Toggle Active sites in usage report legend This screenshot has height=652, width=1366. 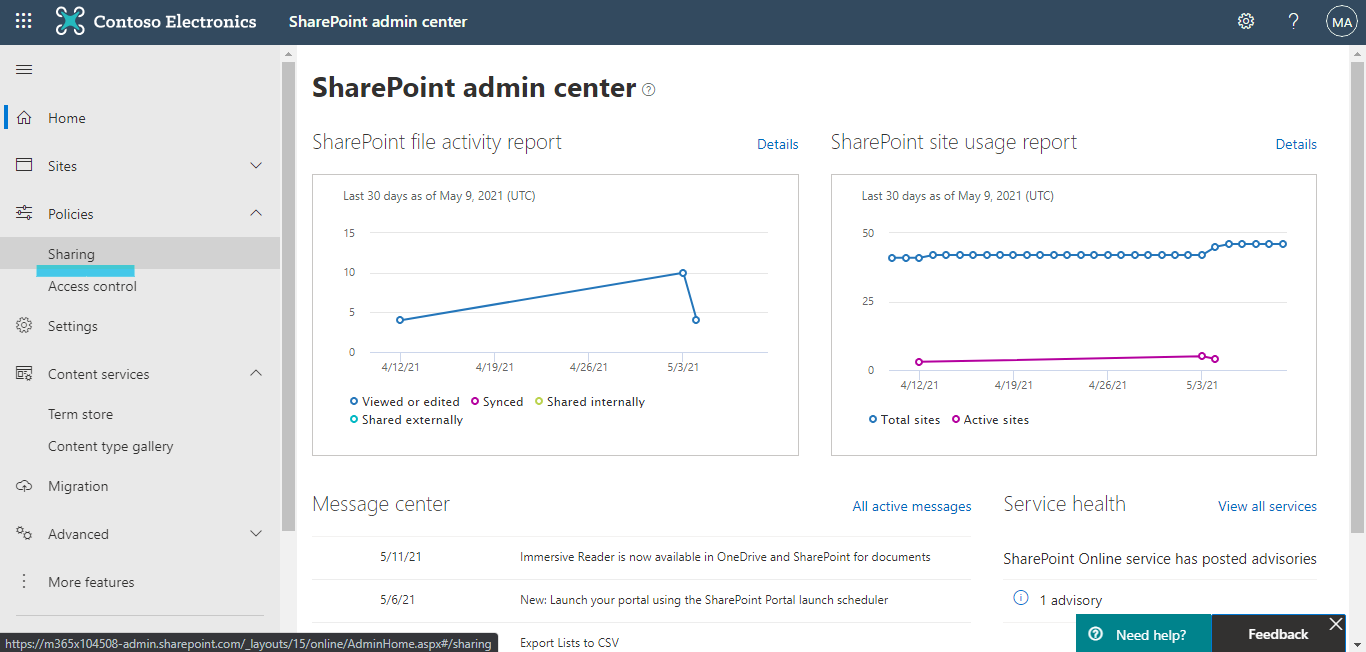click(x=990, y=419)
